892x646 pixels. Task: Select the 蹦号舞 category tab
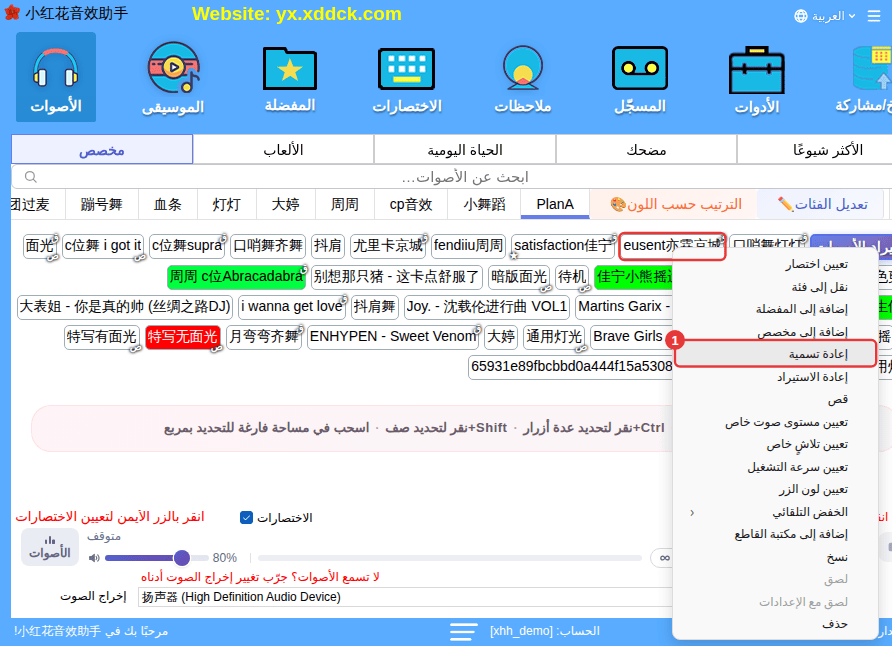coord(102,204)
